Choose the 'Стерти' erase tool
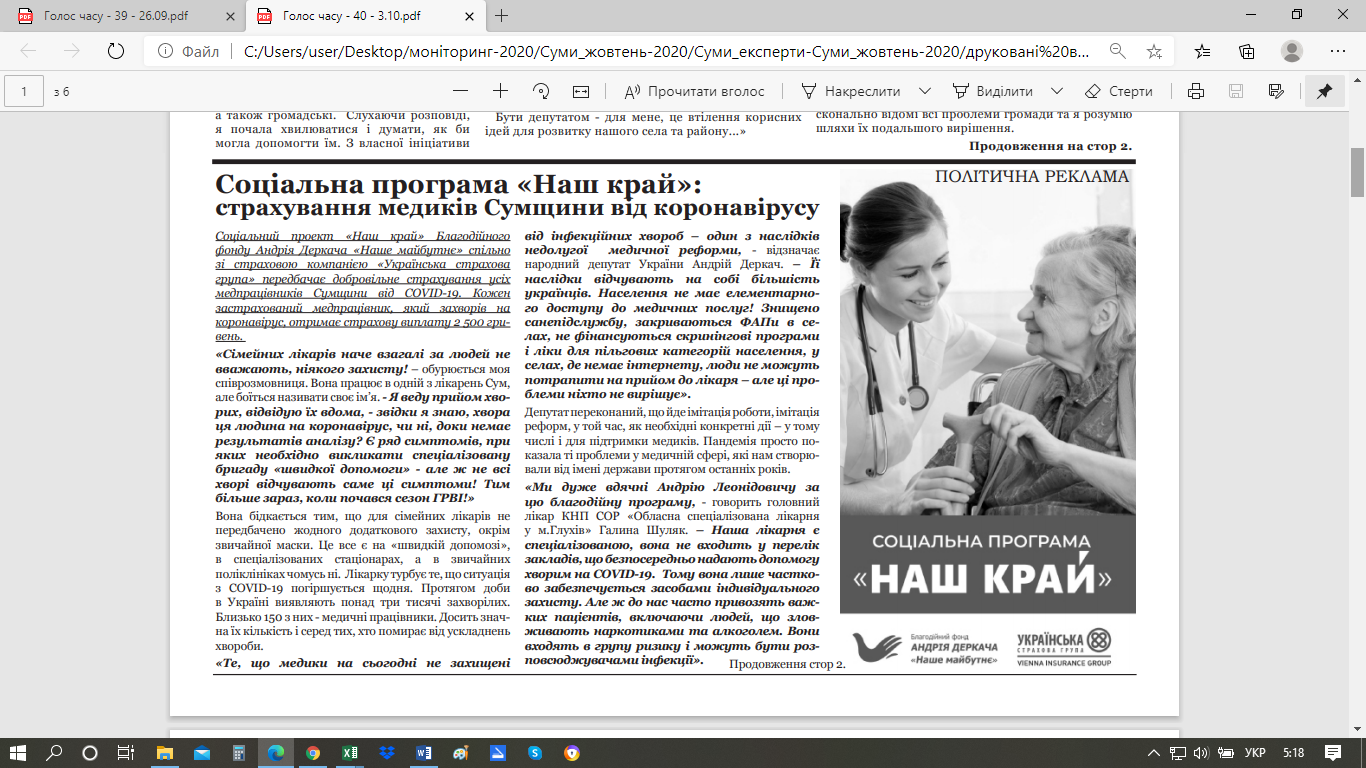This screenshot has height=768, width=1366. 1120,91
